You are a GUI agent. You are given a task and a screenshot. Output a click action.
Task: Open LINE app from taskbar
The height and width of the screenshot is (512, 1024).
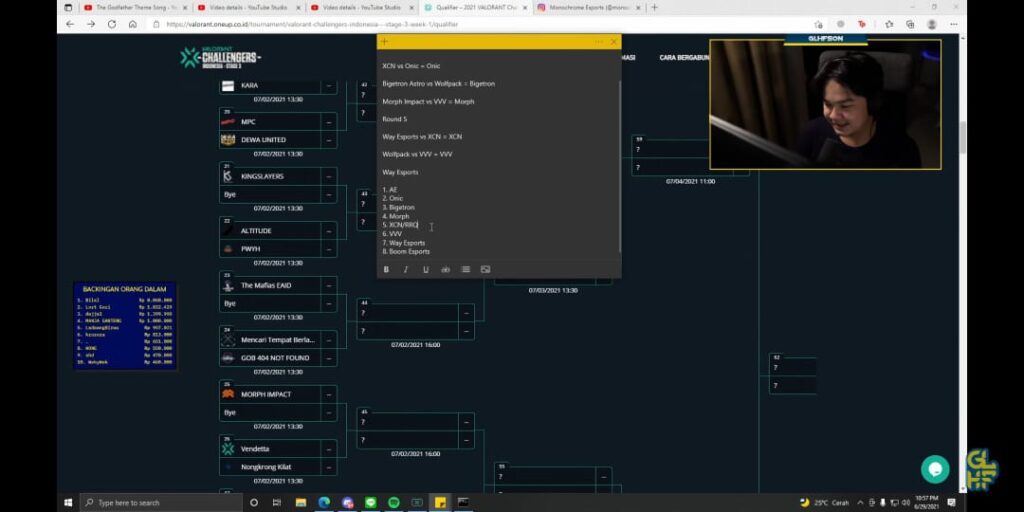click(x=370, y=503)
